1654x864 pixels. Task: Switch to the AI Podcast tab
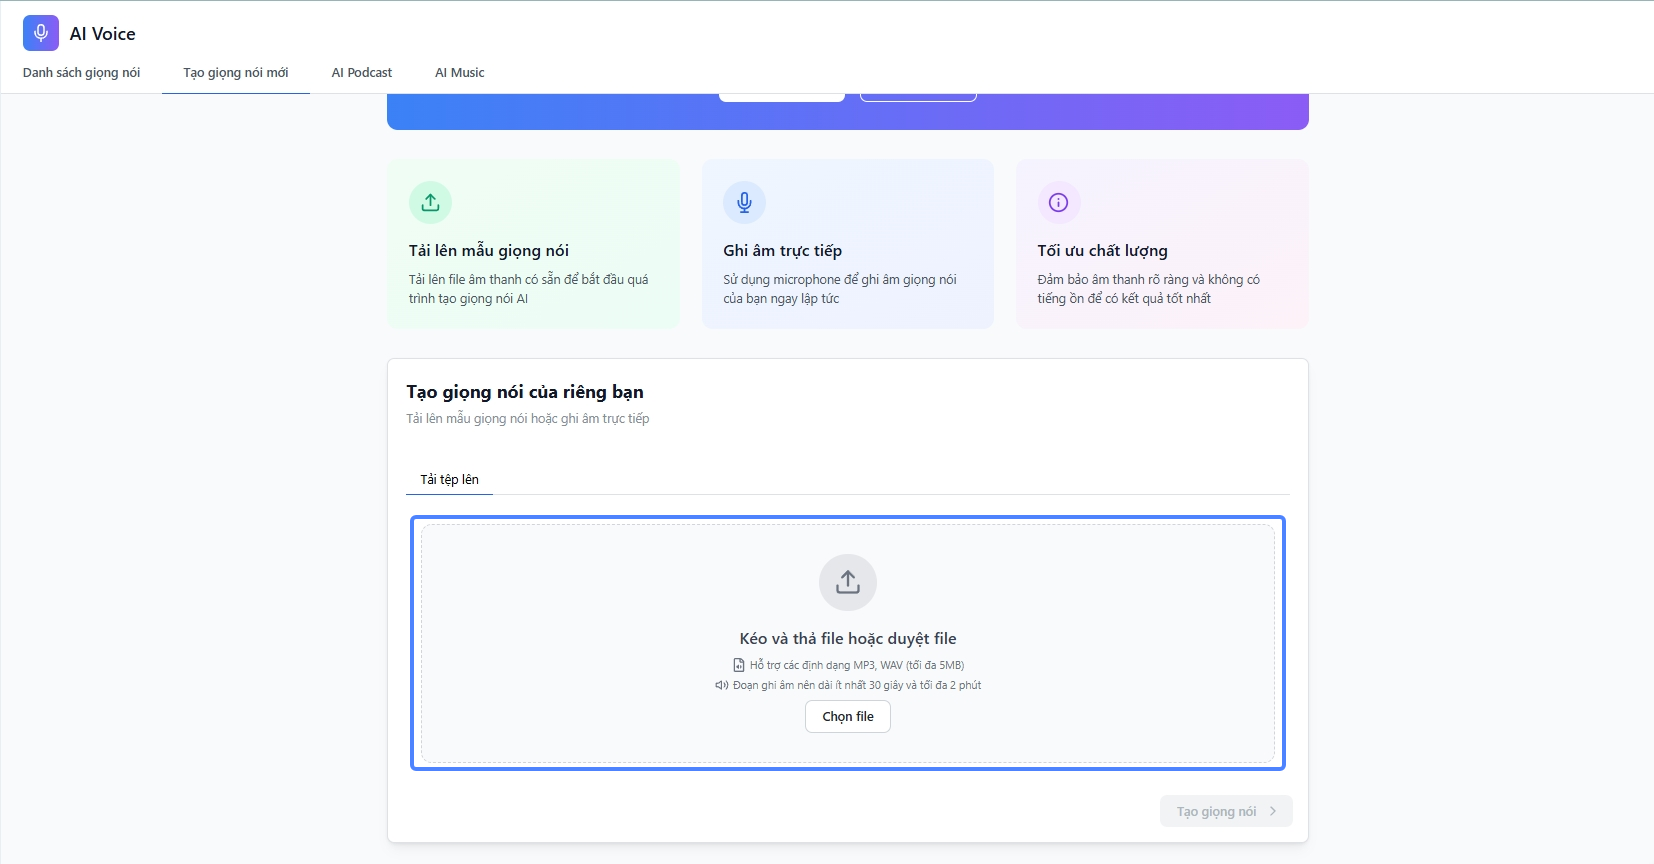coord(362,73)
